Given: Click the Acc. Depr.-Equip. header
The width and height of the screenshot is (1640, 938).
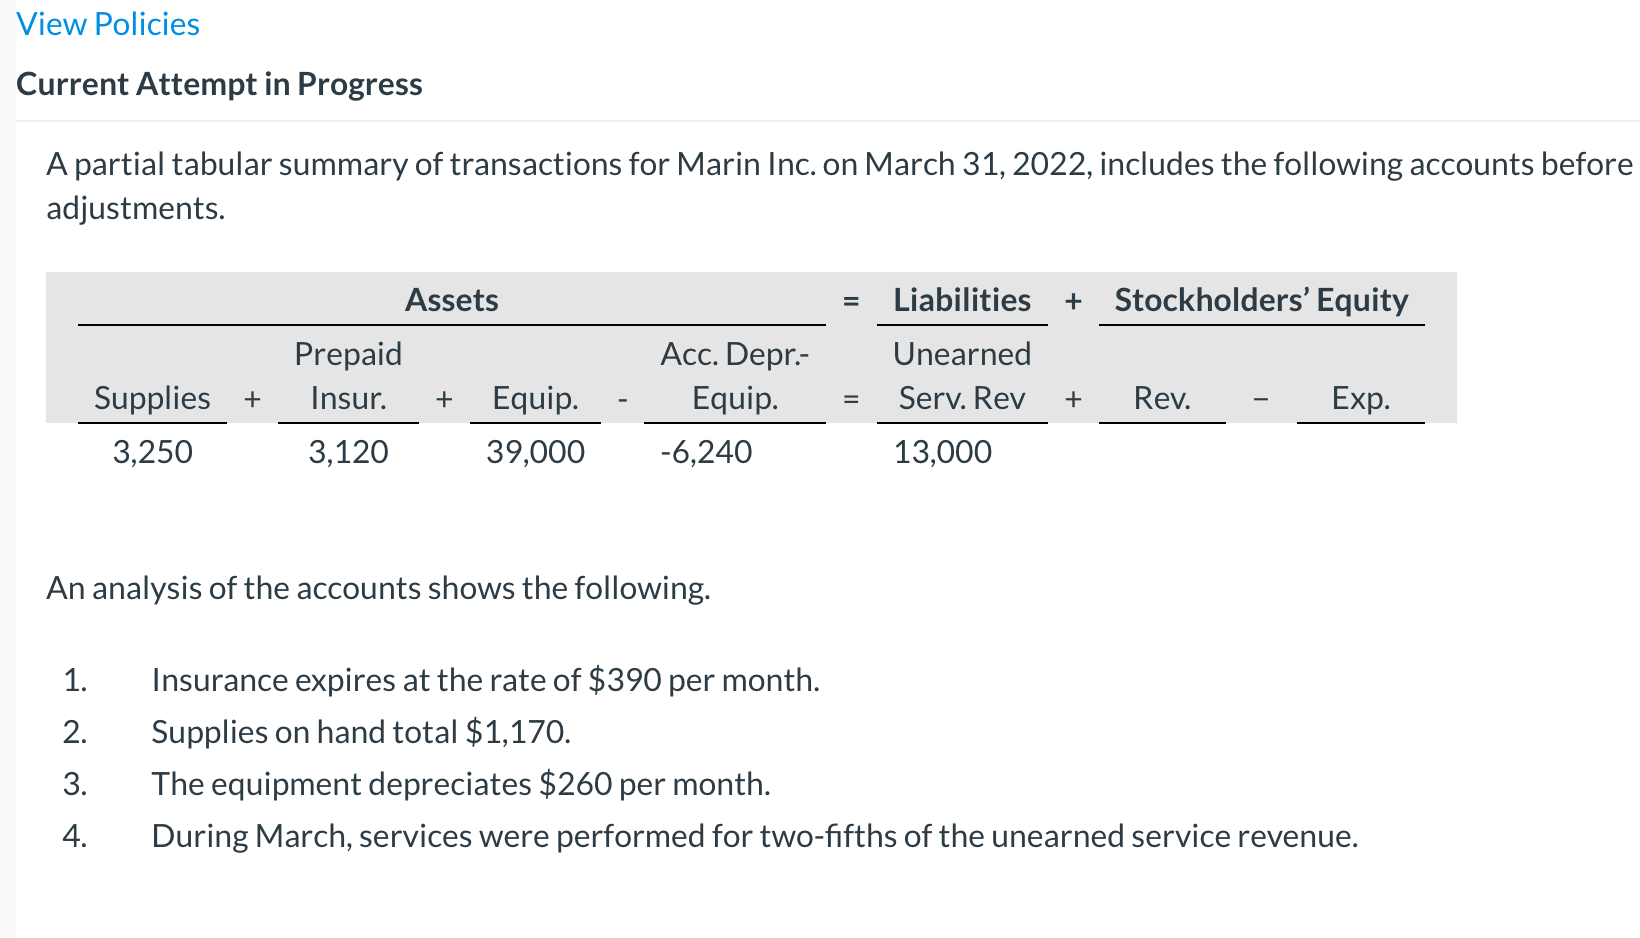Looking at the screenshot, I should point(734,375).
